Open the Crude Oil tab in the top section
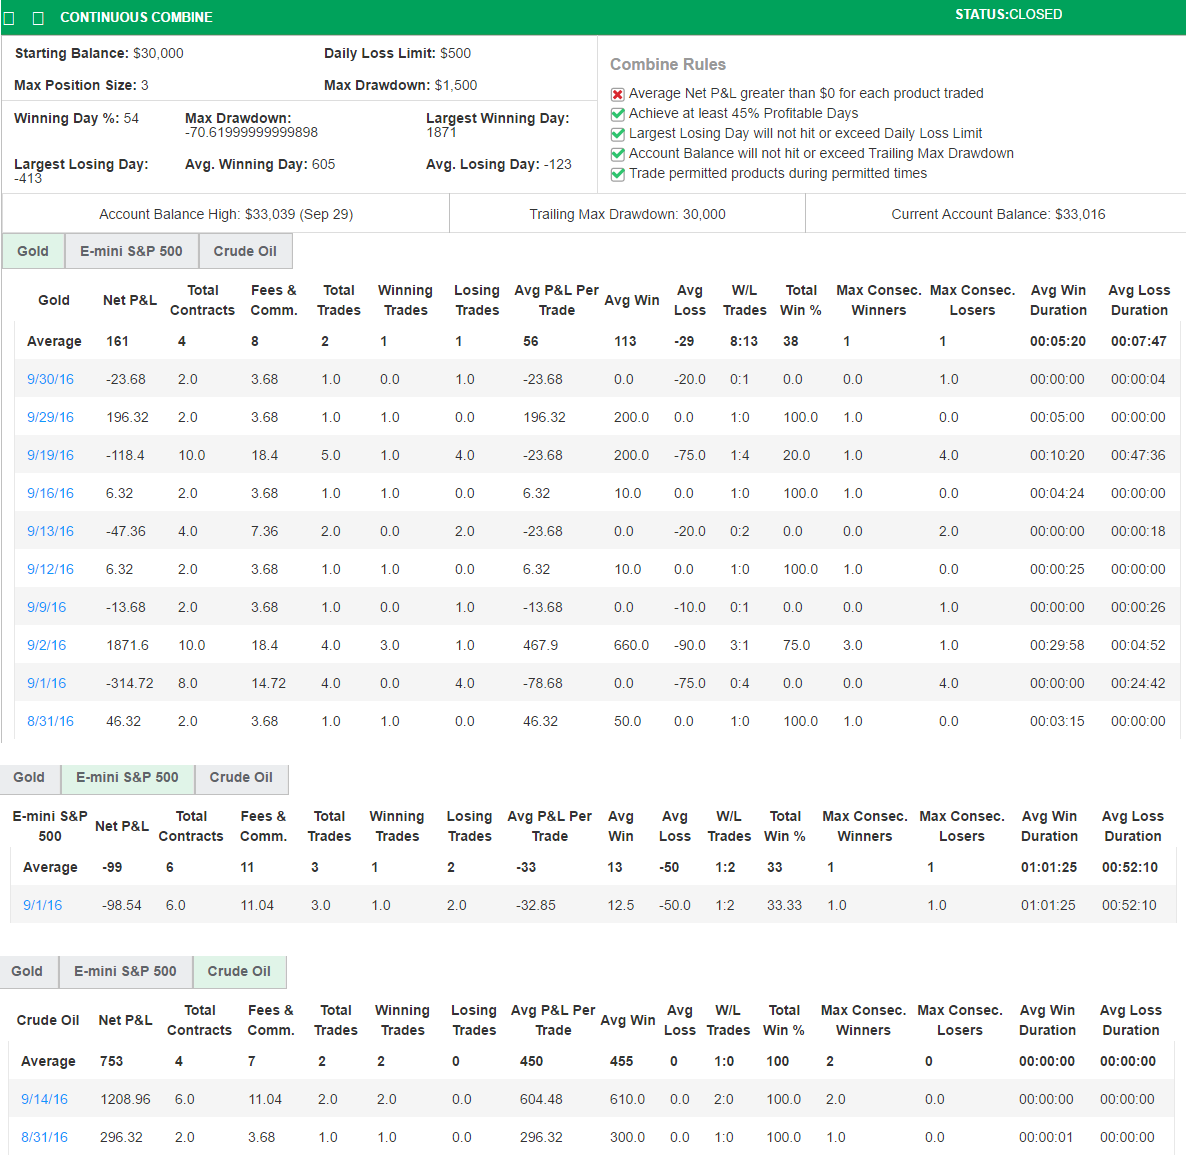The image size is (1186, 1172). (245, 251)
